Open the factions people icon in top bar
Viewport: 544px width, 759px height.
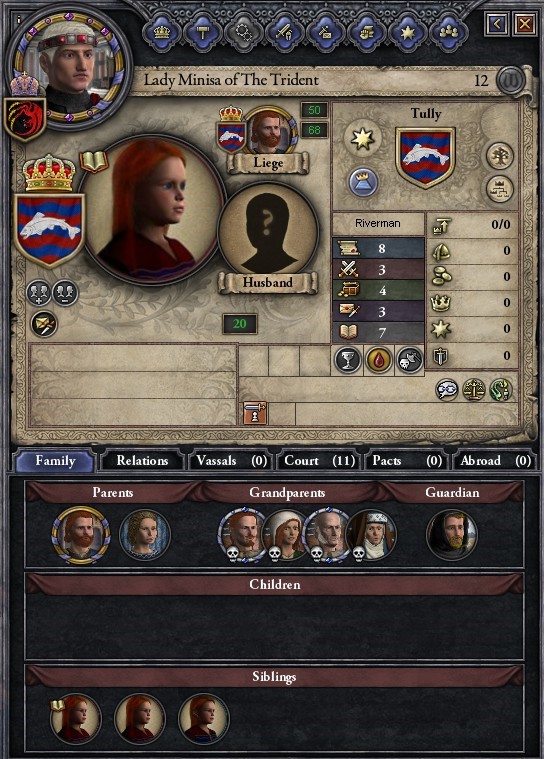click(449, 32)
